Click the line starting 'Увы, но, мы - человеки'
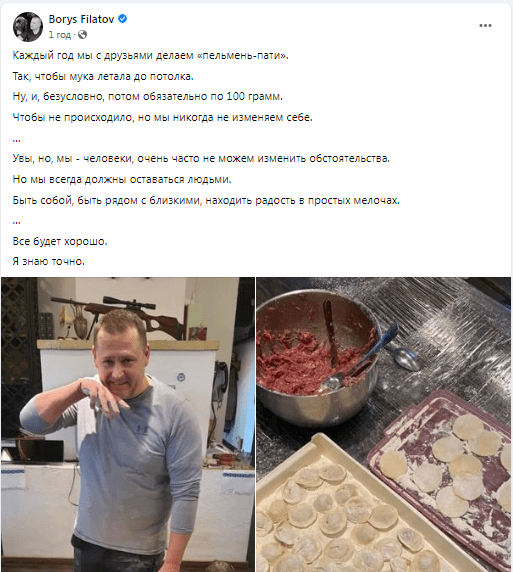Screen dimensions: 513x572 coord(201,159)
